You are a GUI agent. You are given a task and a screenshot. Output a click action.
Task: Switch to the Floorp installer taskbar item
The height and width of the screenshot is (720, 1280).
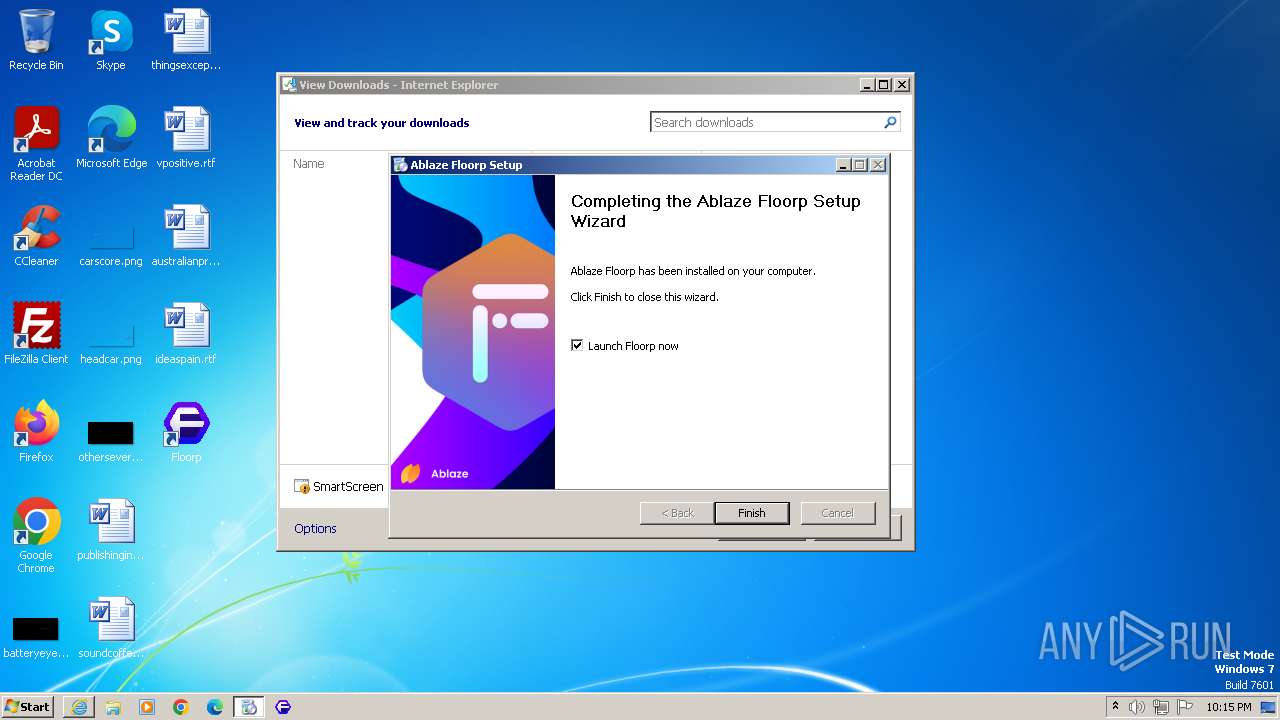pyautogui.click(x=249, y=707)
